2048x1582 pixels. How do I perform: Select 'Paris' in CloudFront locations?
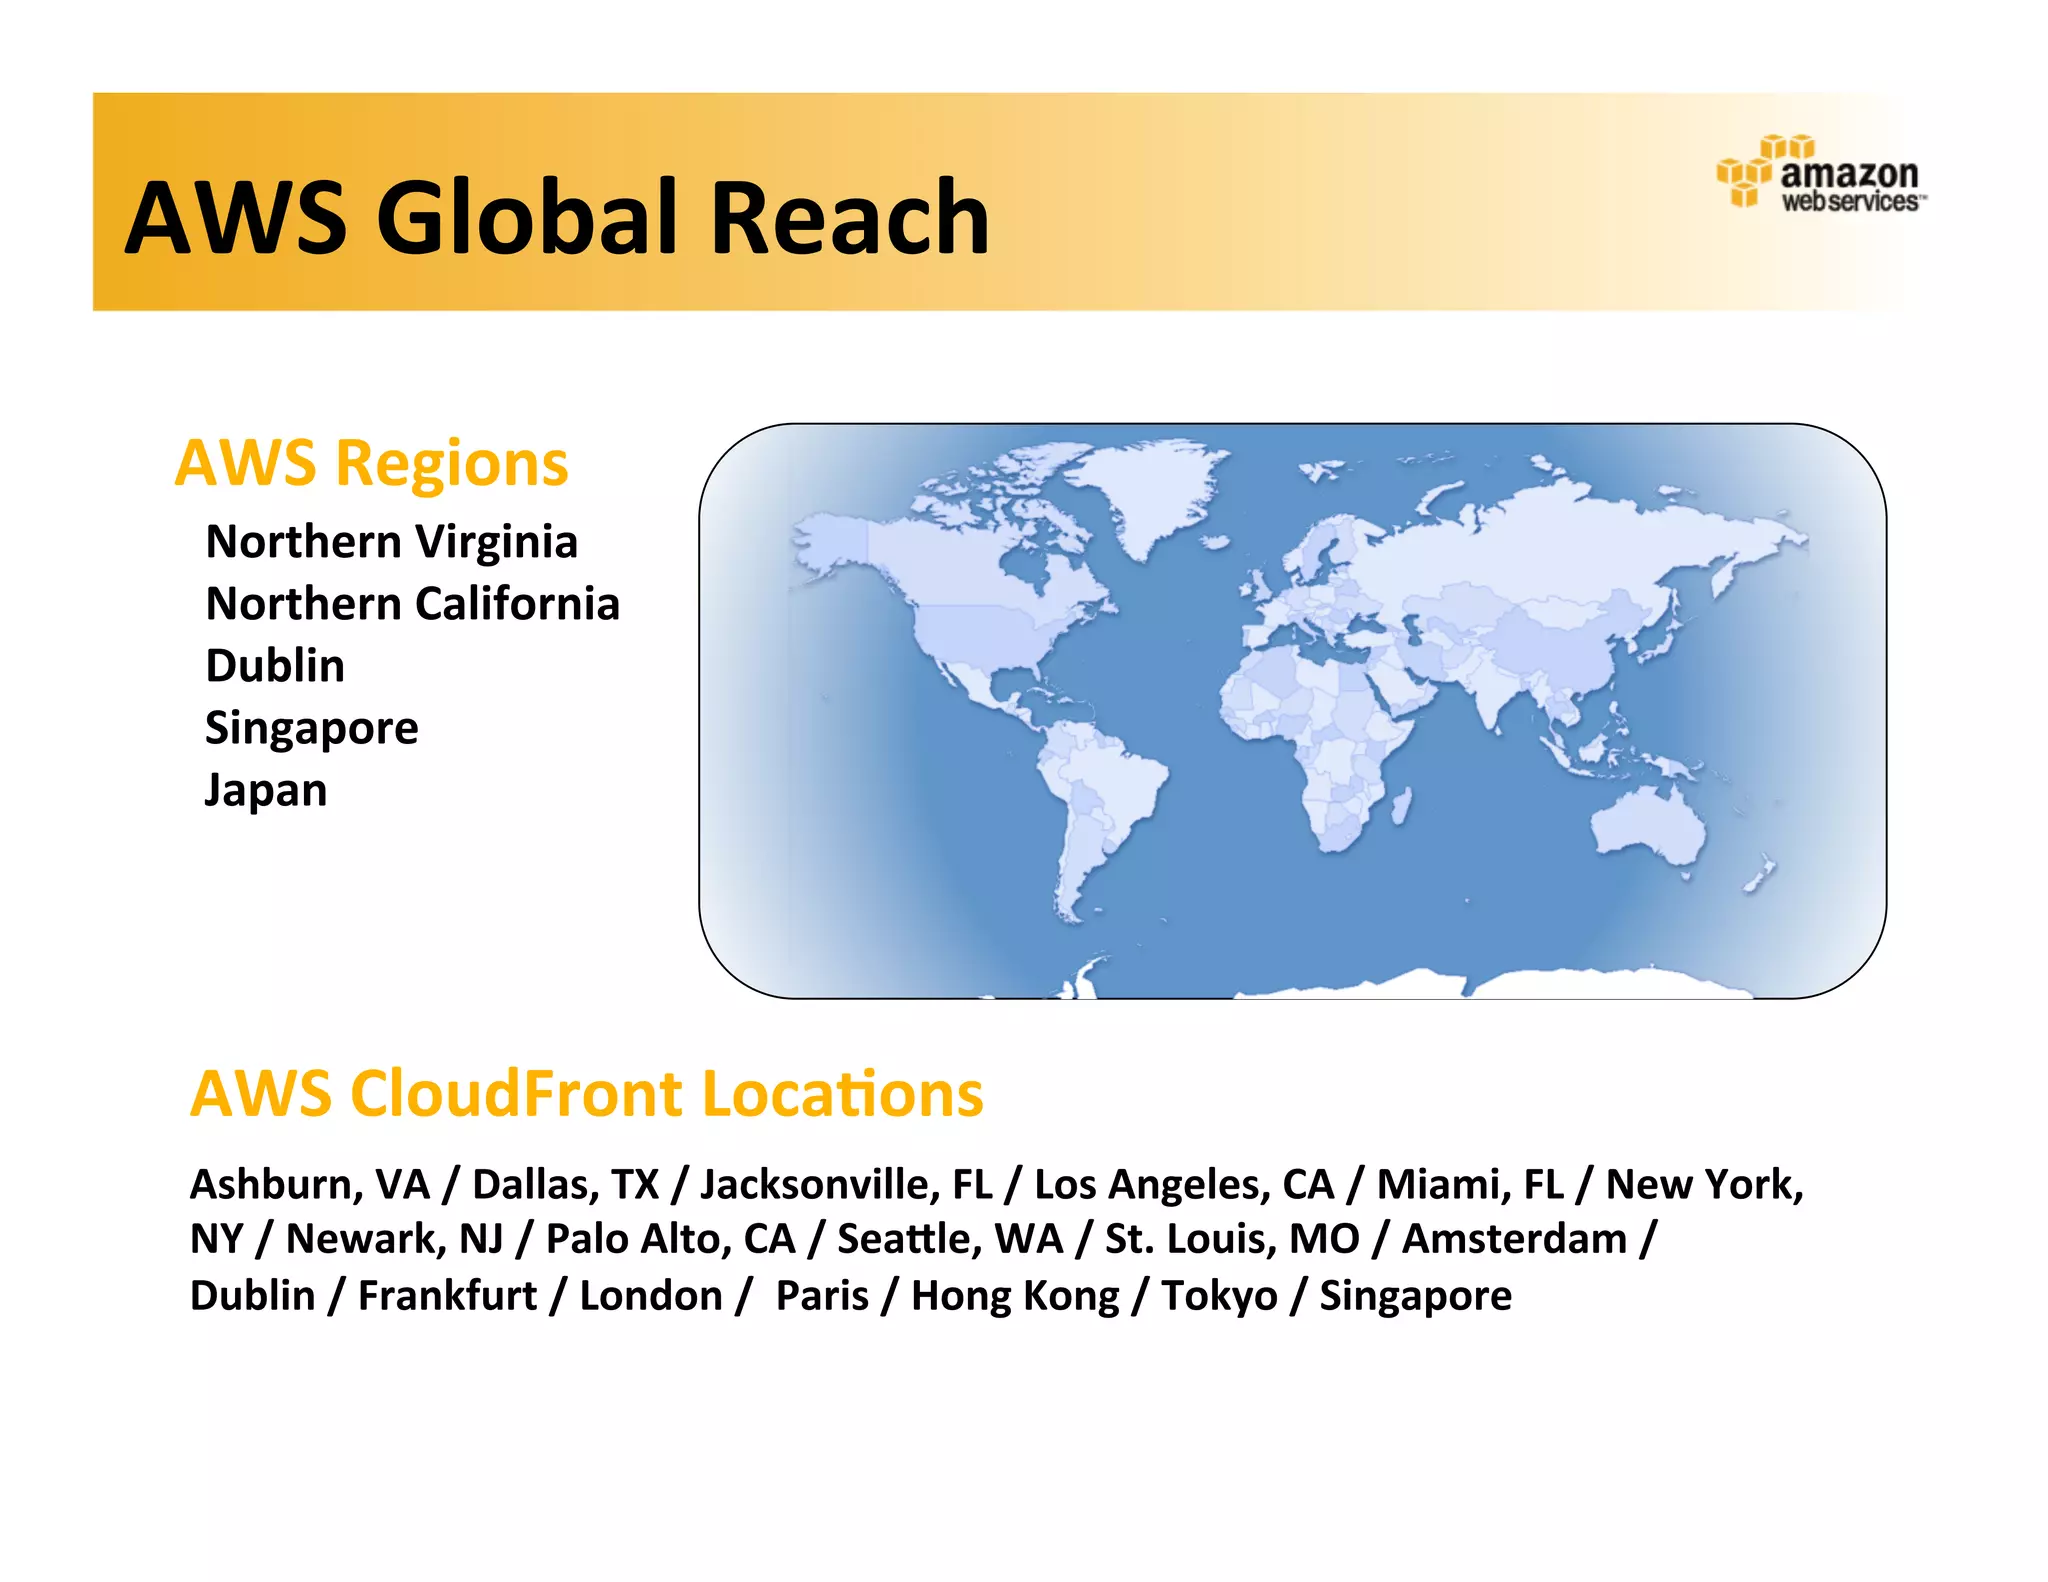(x=822, y=1295)
